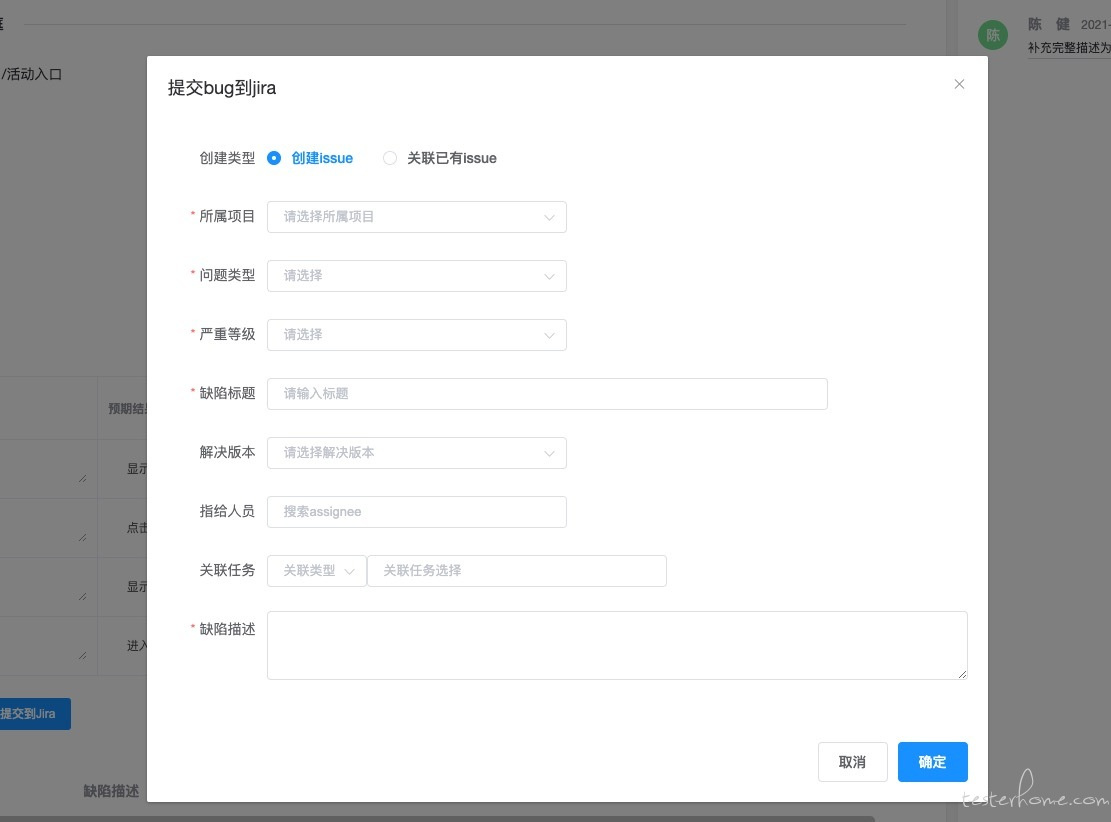Click the 关联任务选择 input field
This screenshot has width=1111, height=822.
pos(517,570)
